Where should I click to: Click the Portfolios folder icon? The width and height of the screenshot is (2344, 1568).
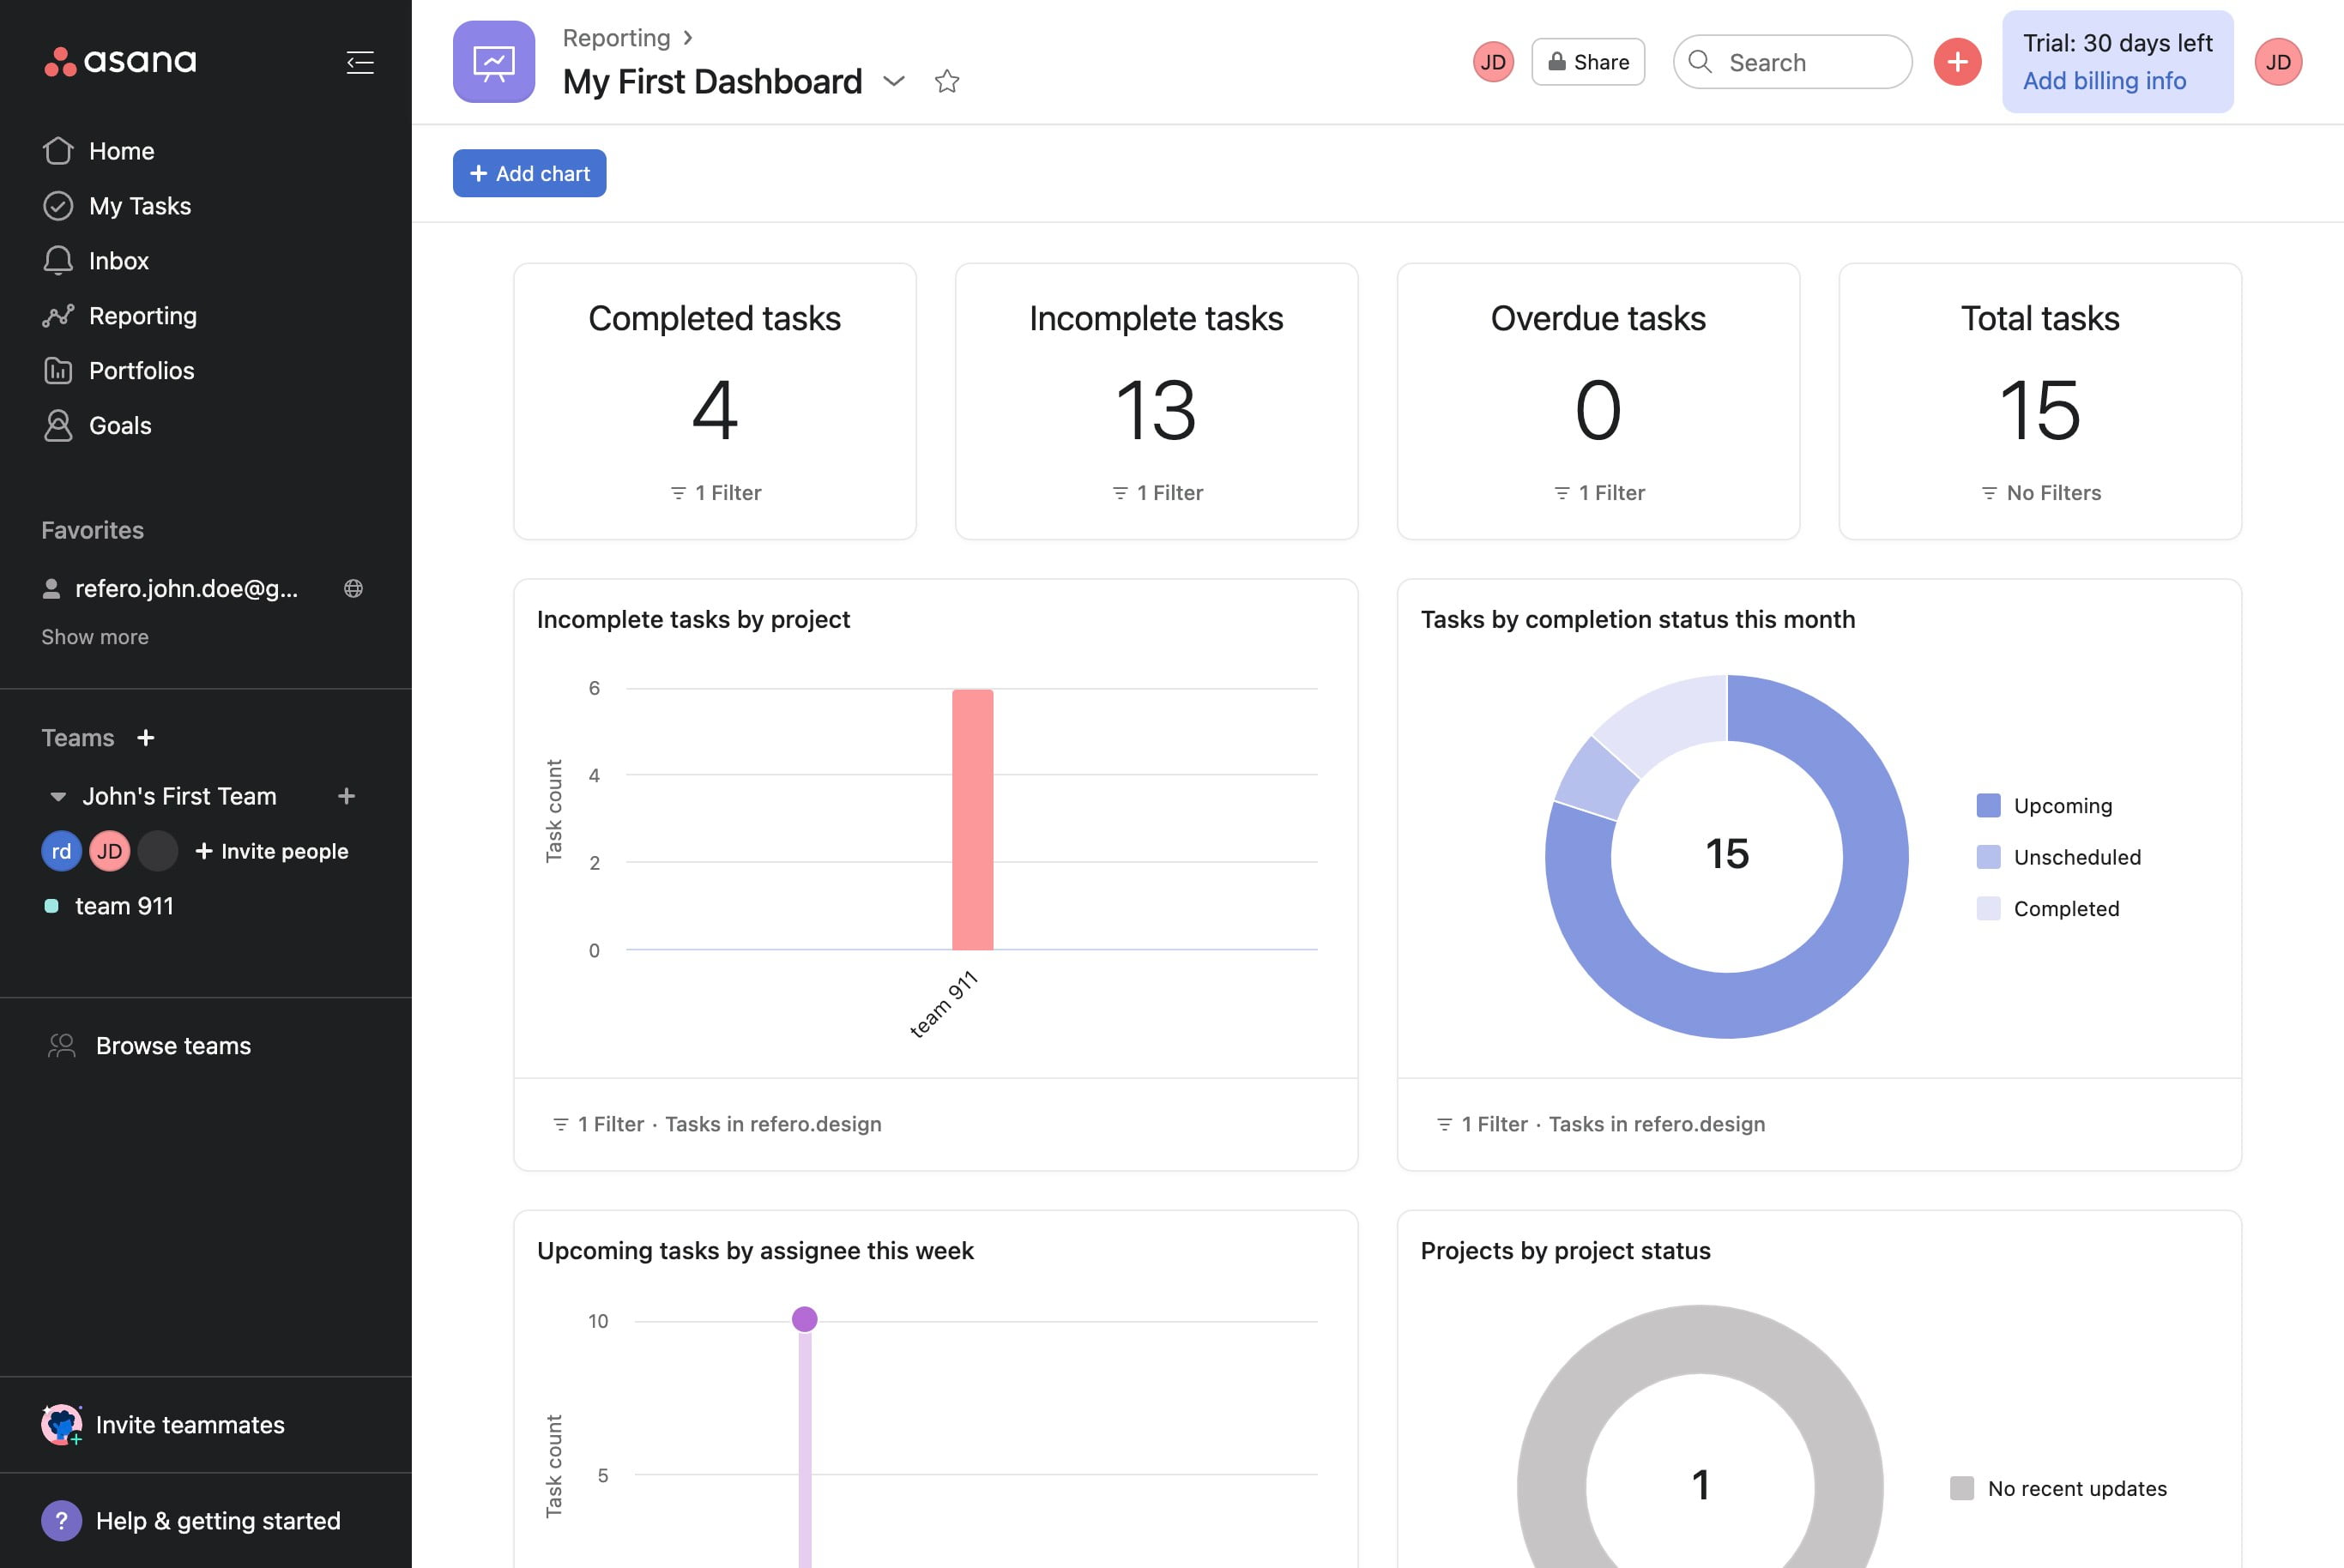(x=58, y=371)
